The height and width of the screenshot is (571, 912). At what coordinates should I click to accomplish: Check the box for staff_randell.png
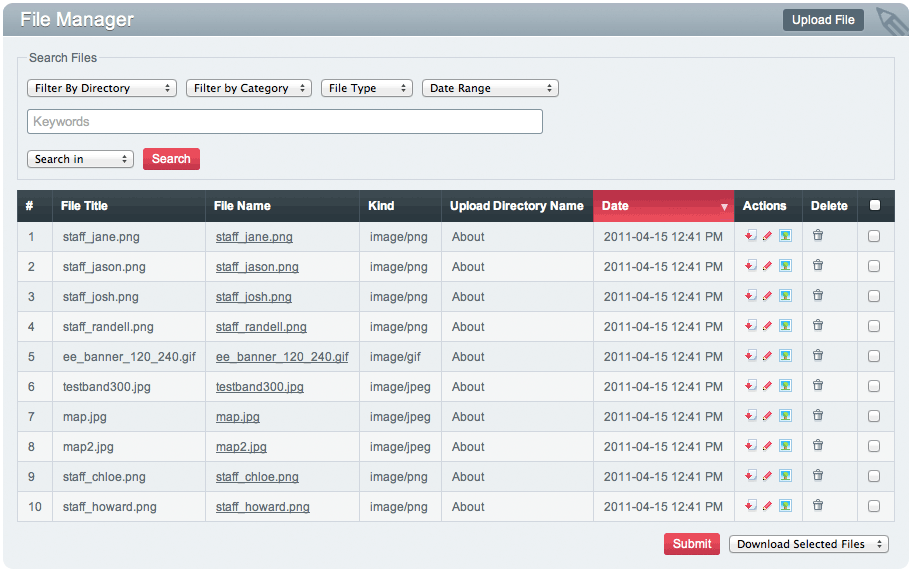(874, 326)
